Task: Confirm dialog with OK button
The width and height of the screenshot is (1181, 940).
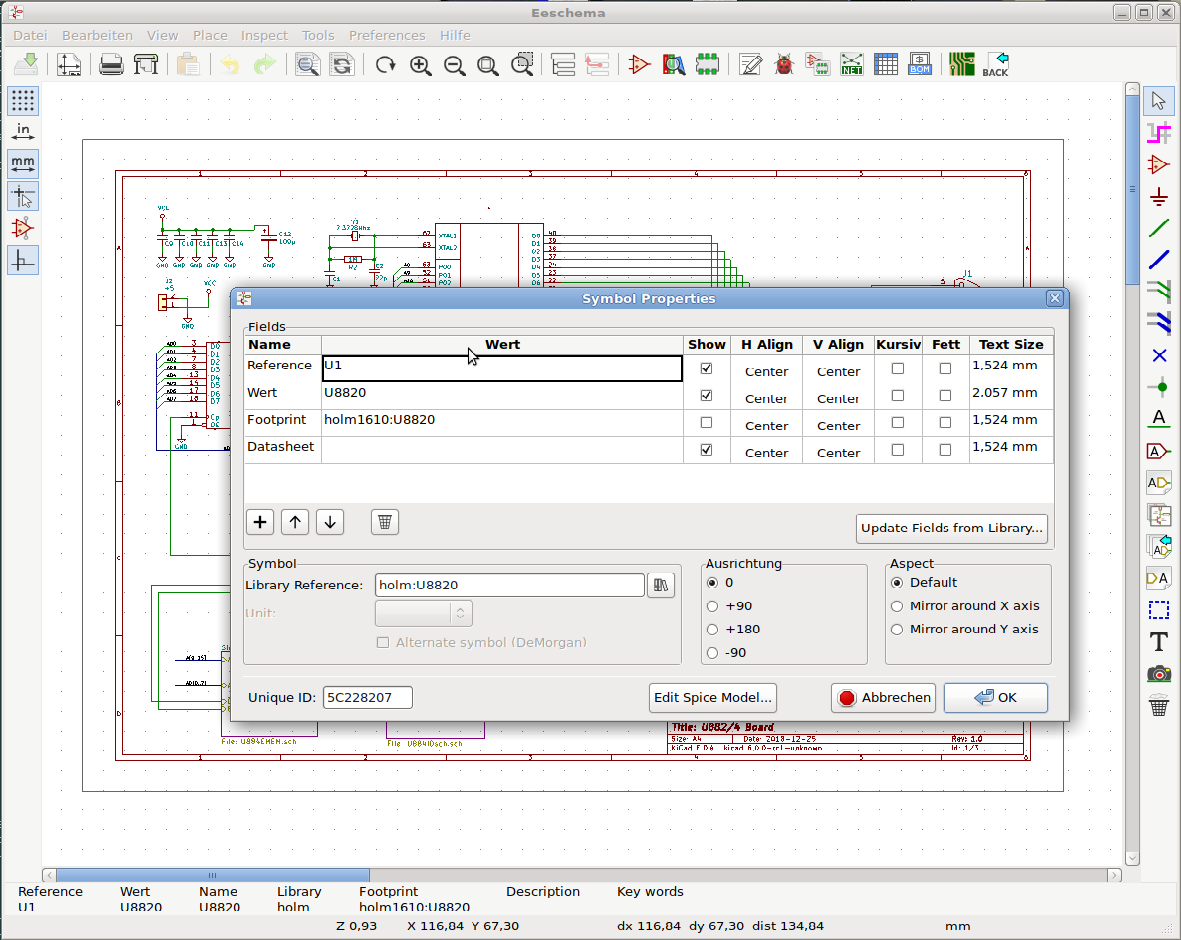Action: pos(996,697)
